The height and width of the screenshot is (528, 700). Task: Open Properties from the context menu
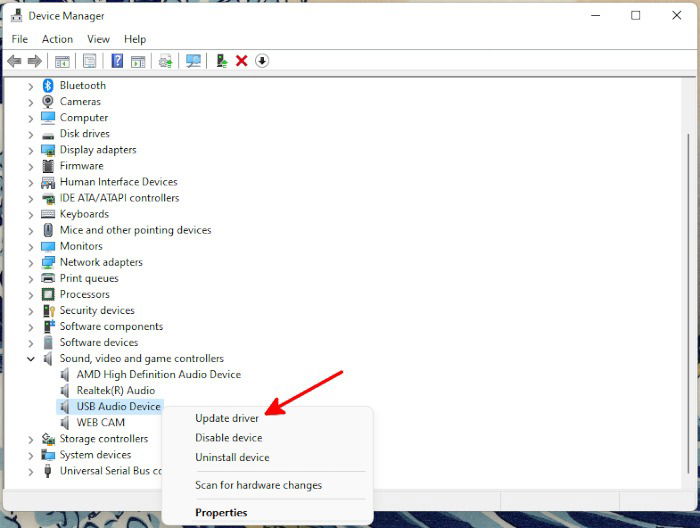pos(221,513)
